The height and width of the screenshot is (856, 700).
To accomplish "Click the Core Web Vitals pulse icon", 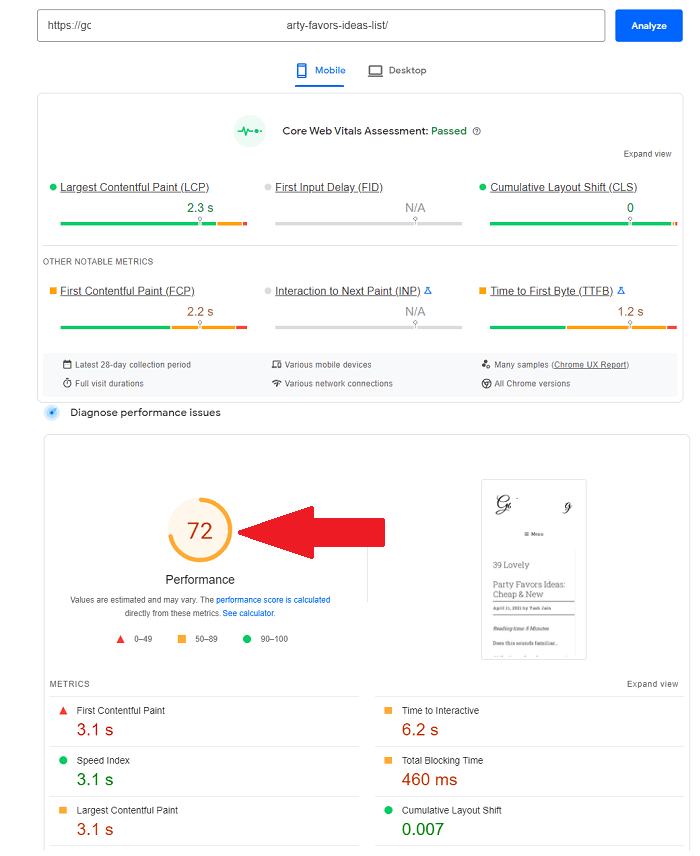I will tap(249, 130).
